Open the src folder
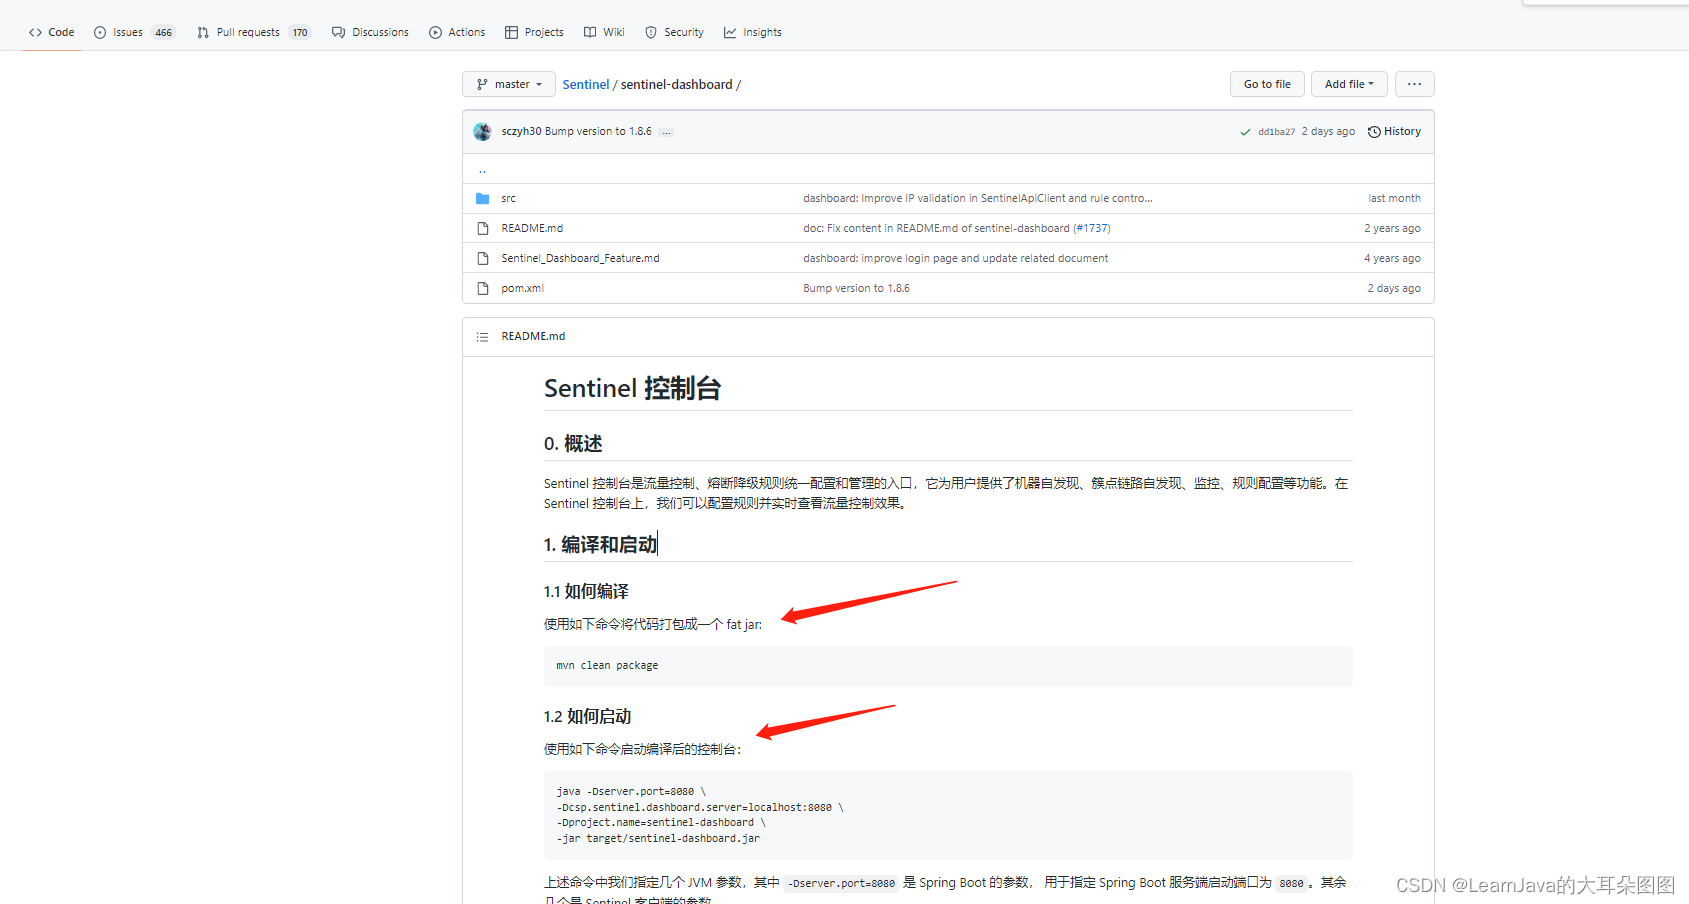Screen dimensions: 1689x904 click(x=509, y=198)
